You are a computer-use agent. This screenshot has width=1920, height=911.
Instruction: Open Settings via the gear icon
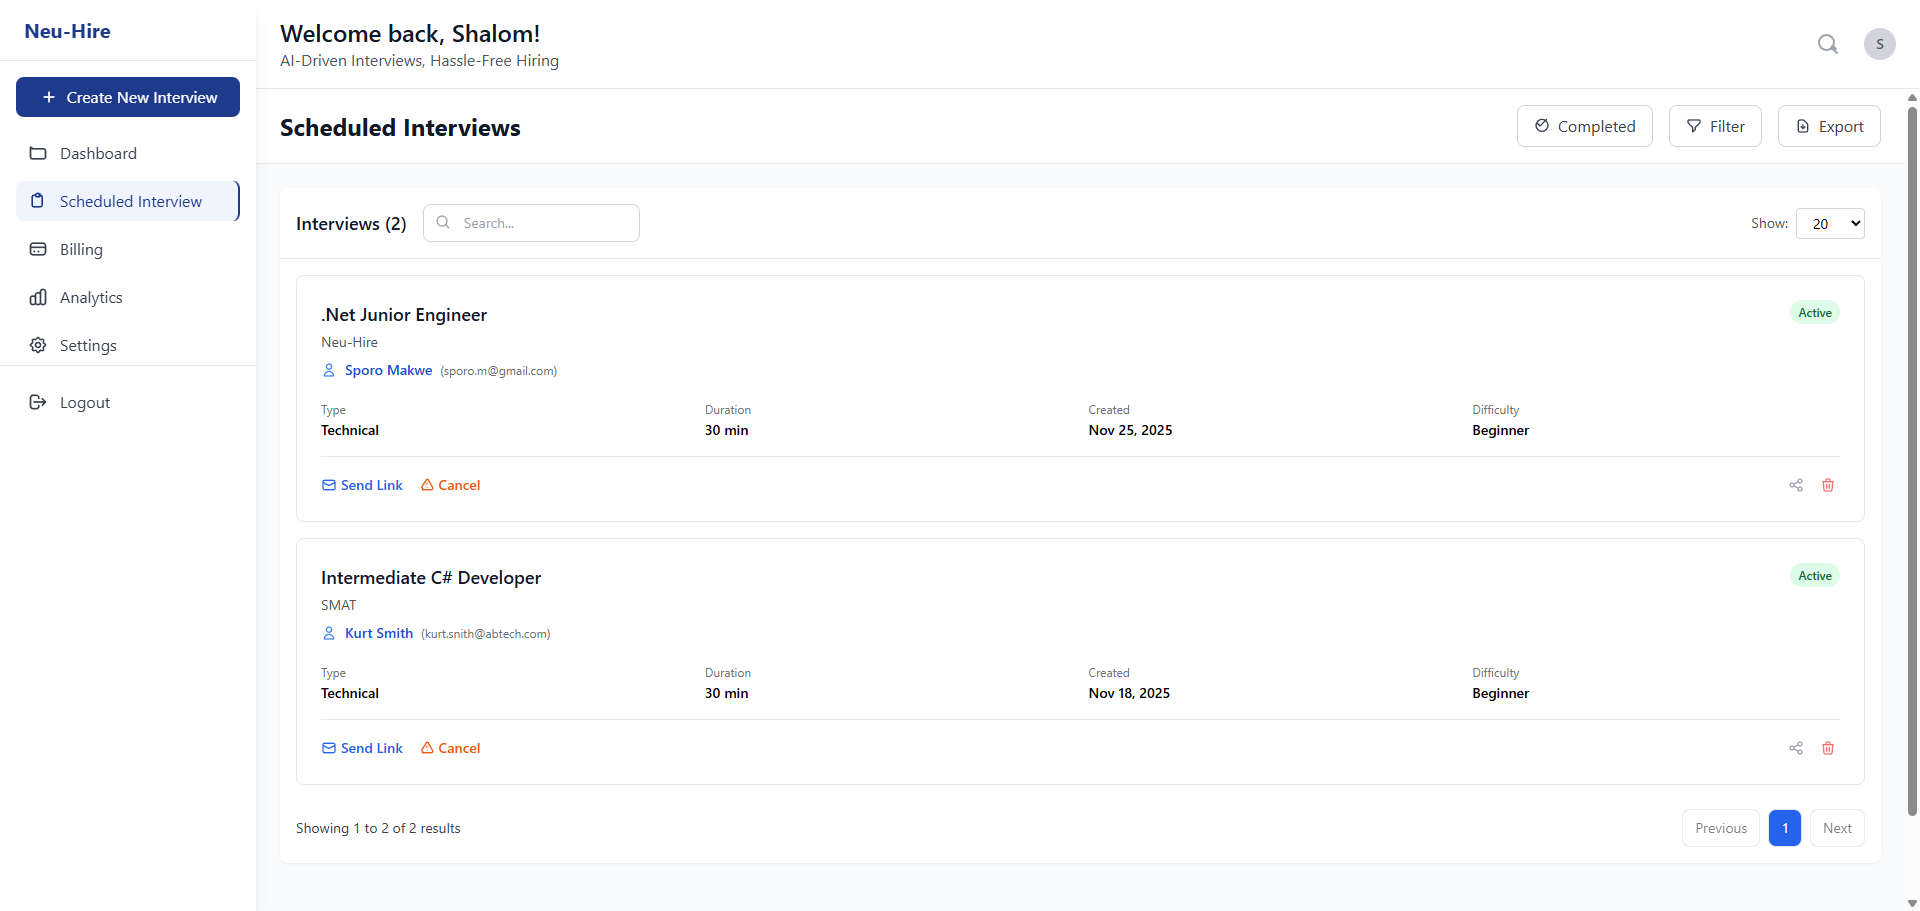[38, 345]
